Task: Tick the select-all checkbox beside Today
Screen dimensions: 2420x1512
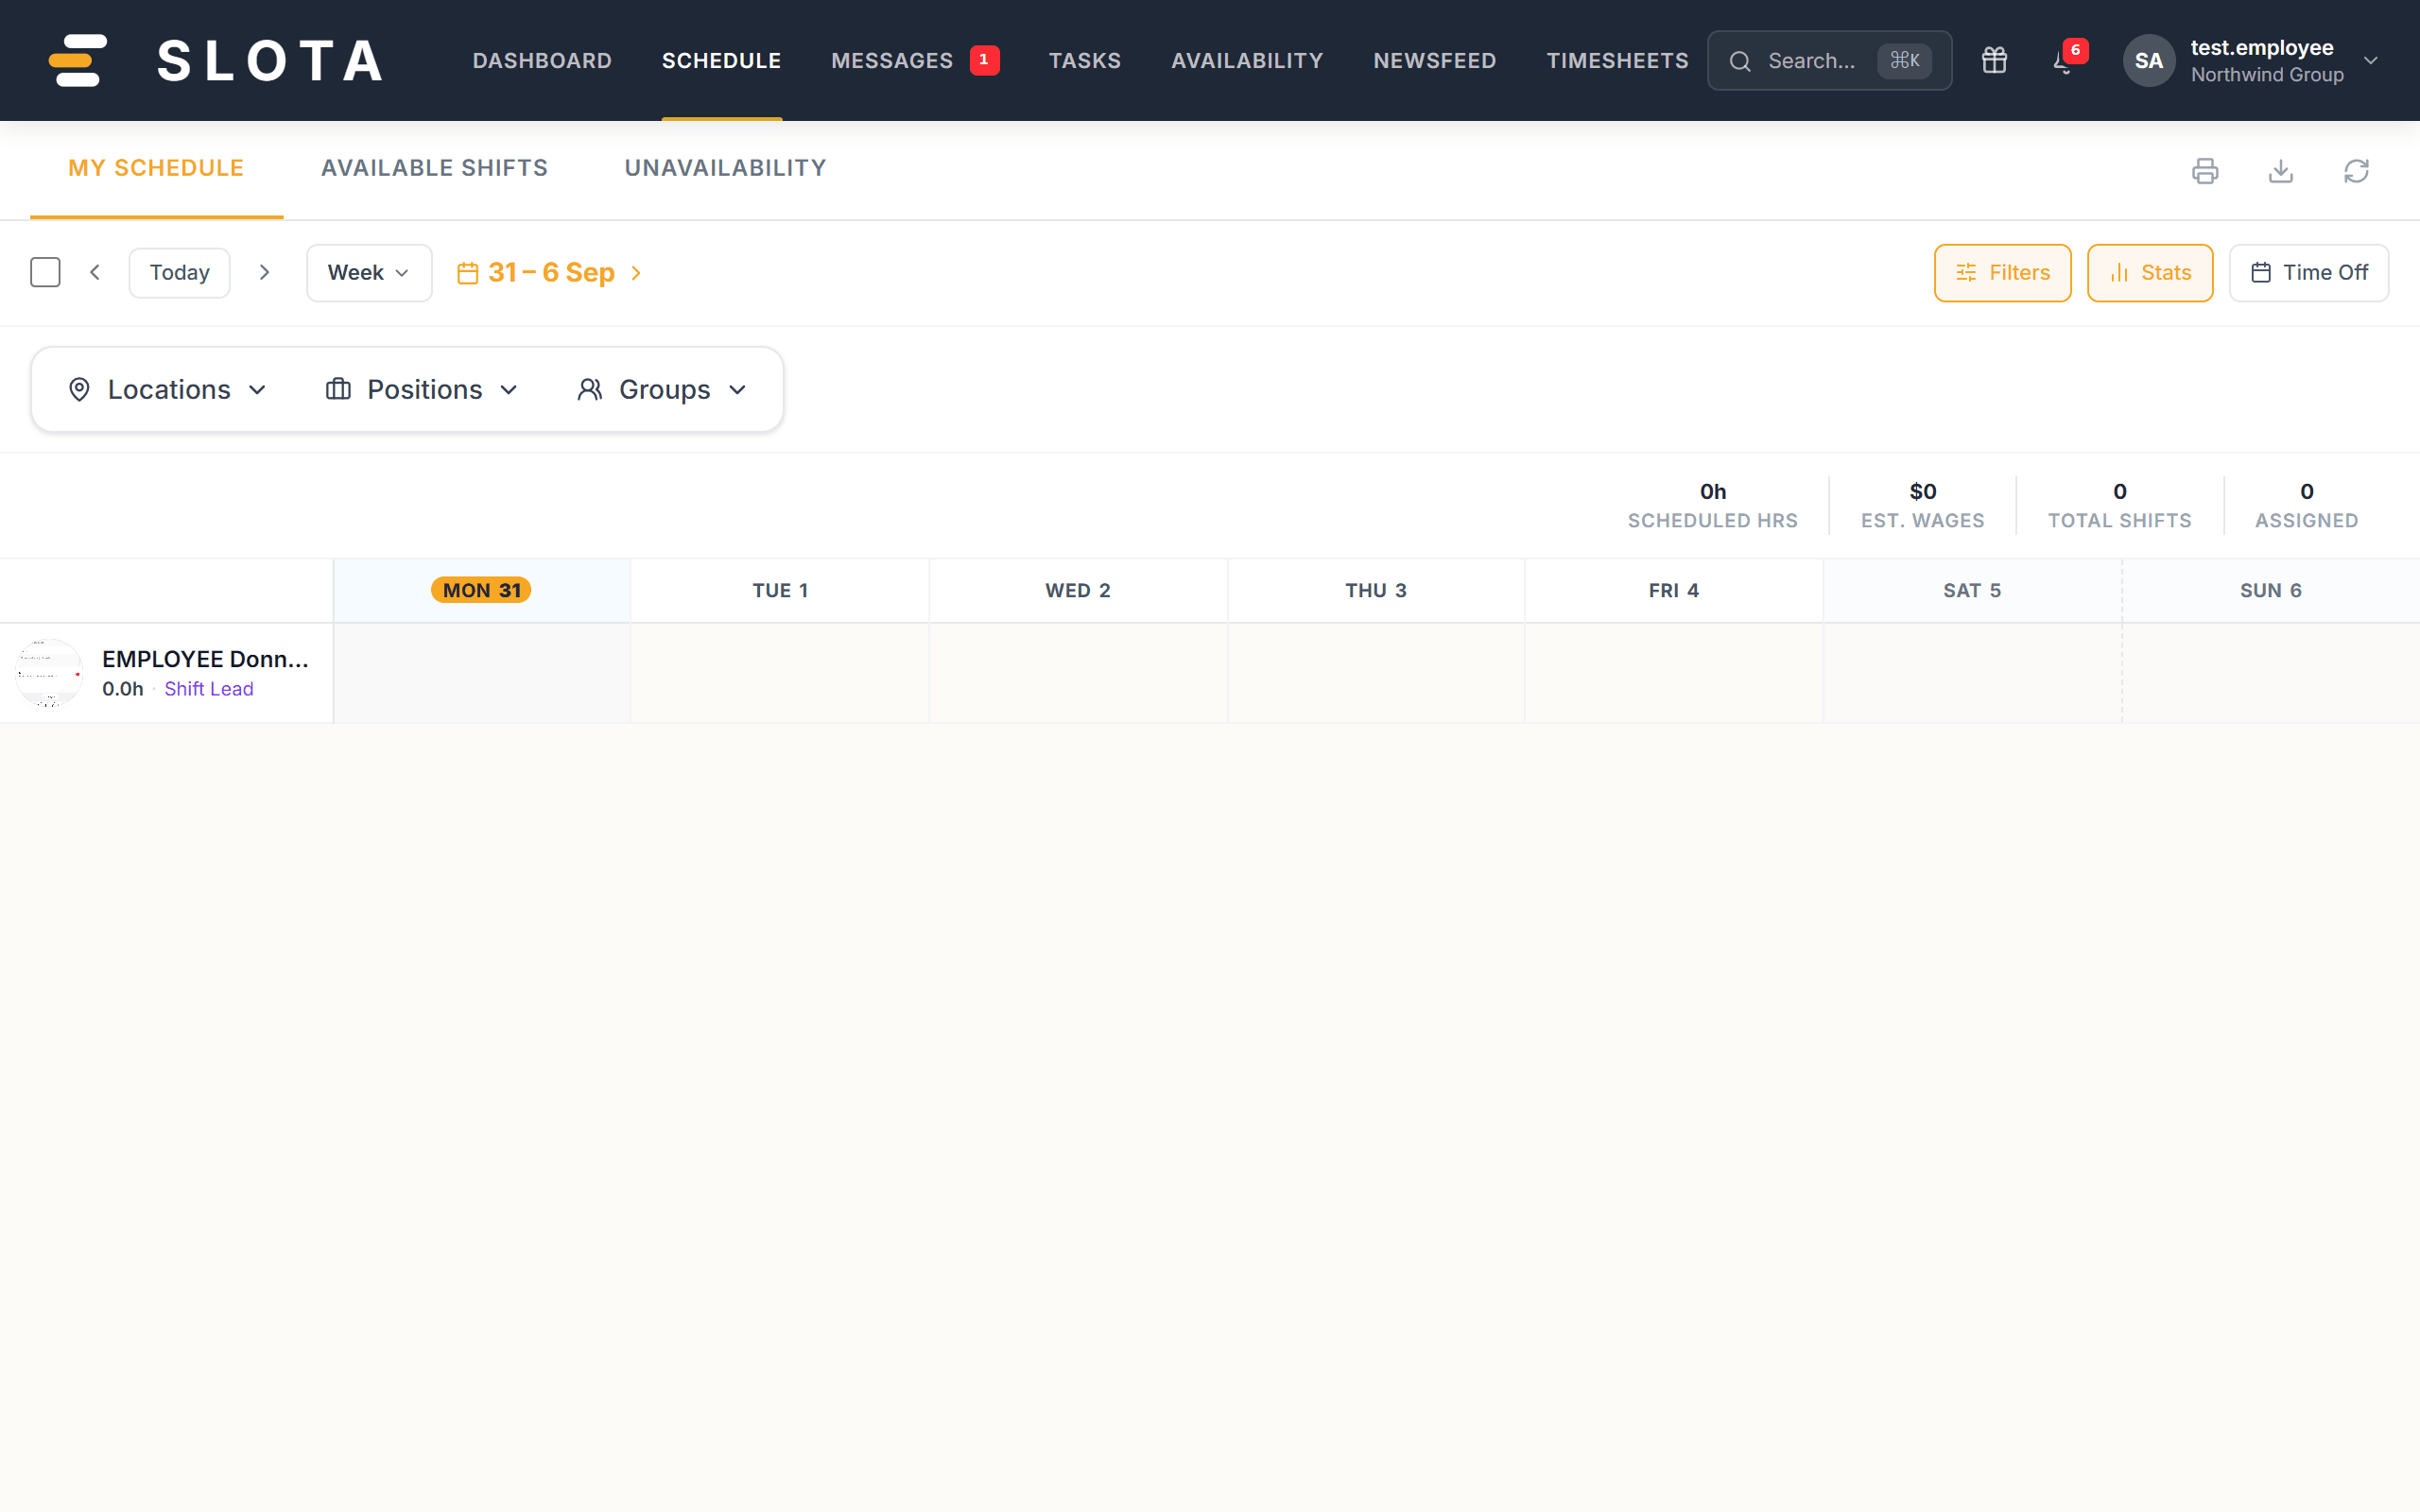Action: tap(45, 272)
